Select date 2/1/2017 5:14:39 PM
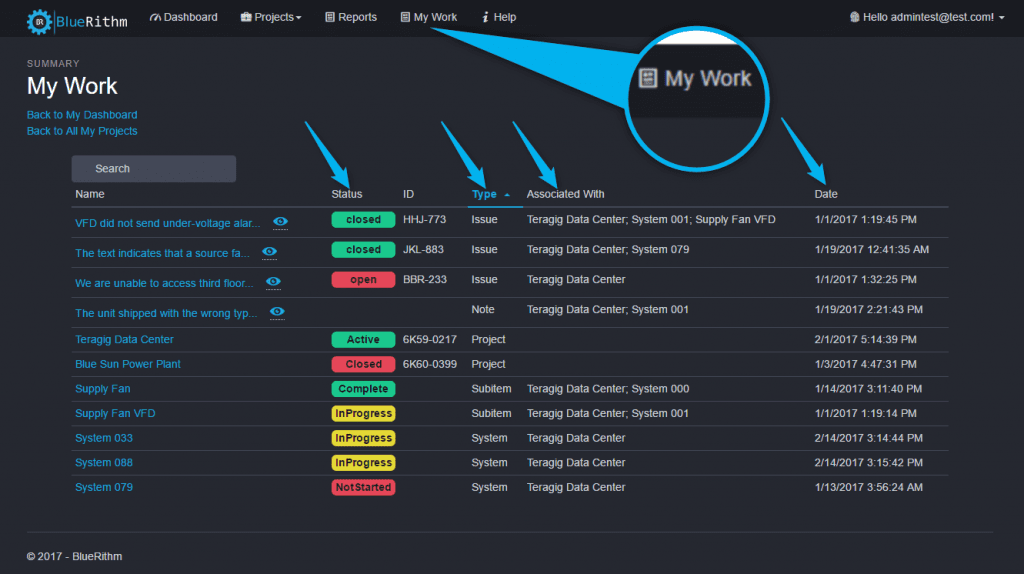The image size is (1024, 574). pyautogui.click(x=865, y=340)
